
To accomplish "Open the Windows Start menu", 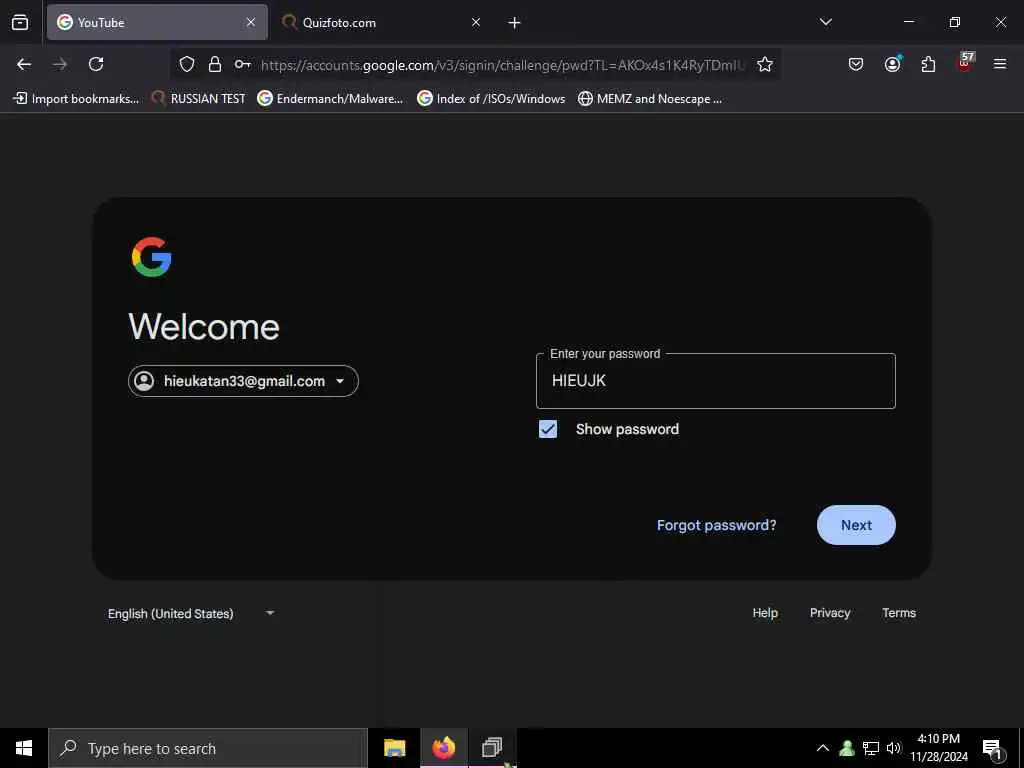I will pos(24,748).
